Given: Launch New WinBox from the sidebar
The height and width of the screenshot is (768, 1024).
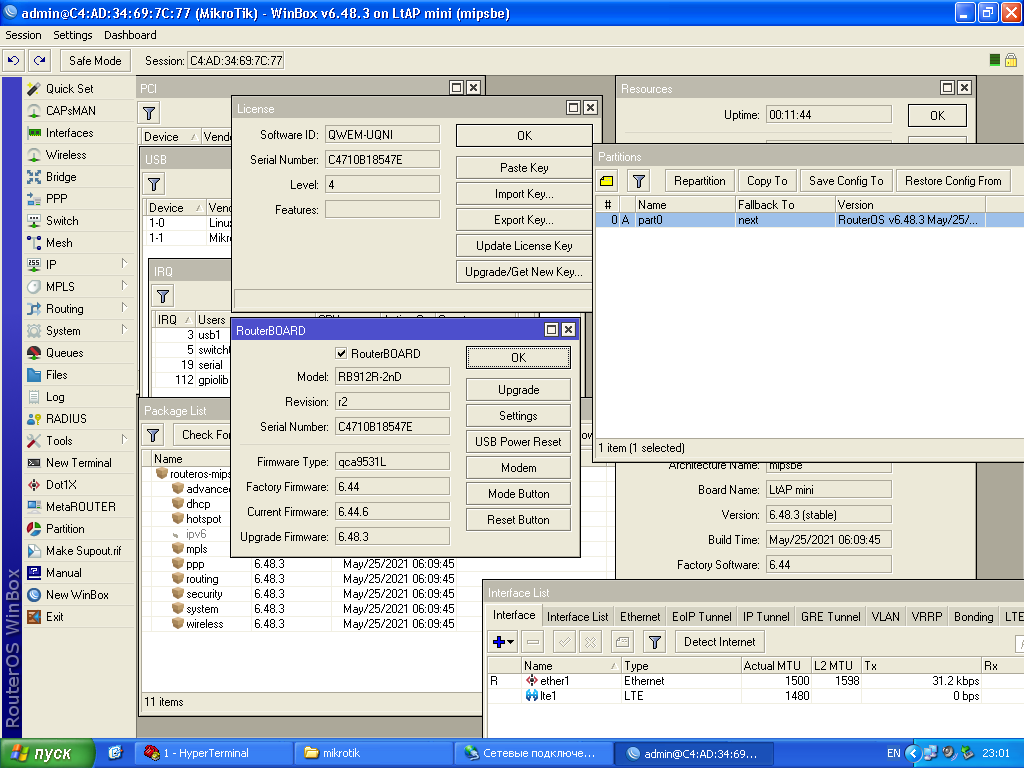Looking at the screenshot, I should 77,595.
